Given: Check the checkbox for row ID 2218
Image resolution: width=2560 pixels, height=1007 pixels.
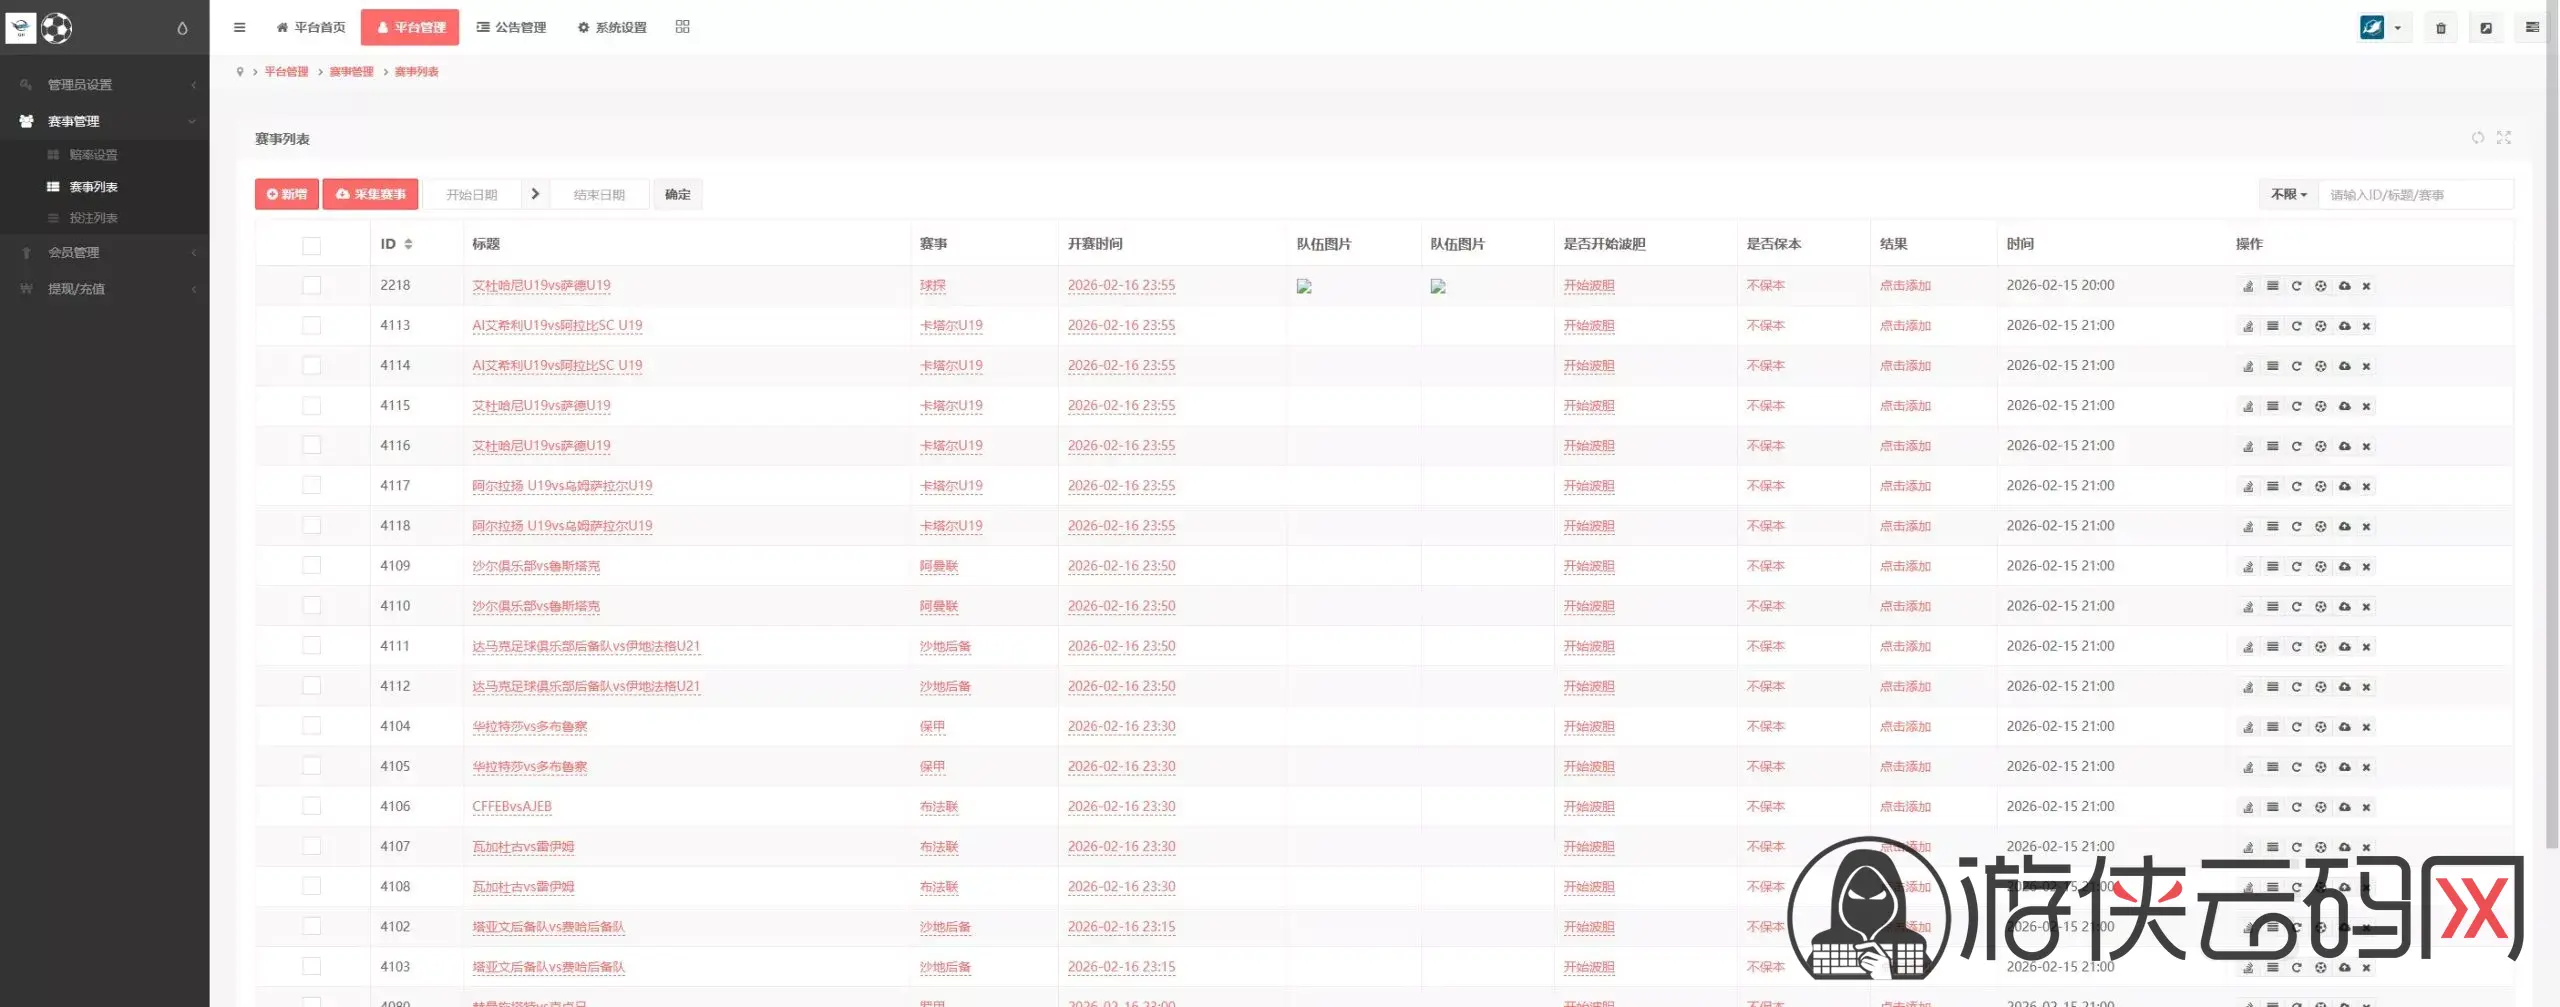Looking at the screenshot, I should coord(312,286).
